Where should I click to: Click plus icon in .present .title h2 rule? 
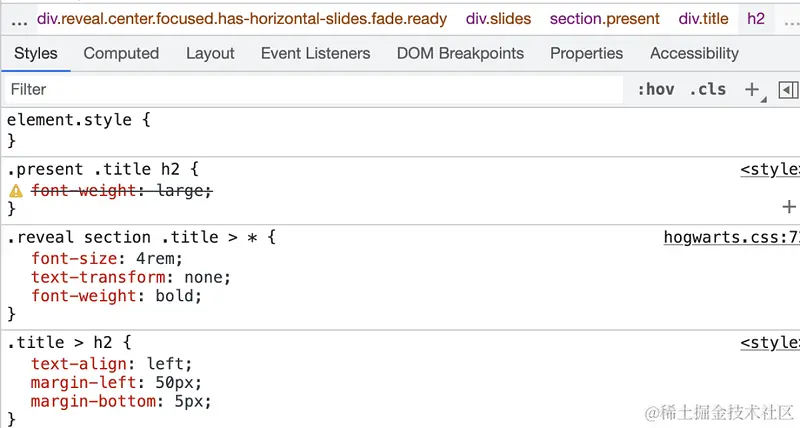click(x=789, y=207)
